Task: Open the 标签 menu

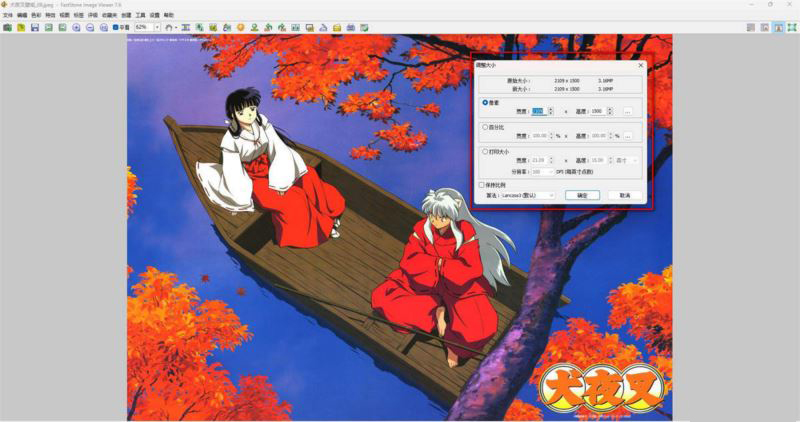Action: (79, 15)
